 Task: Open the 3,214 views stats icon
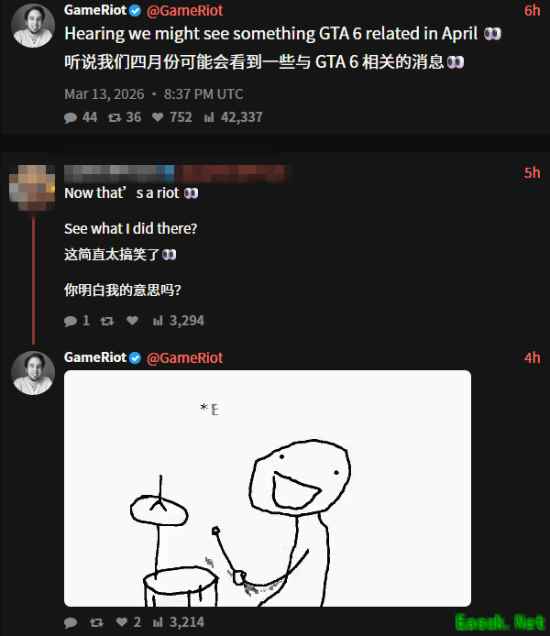[158, 622]
